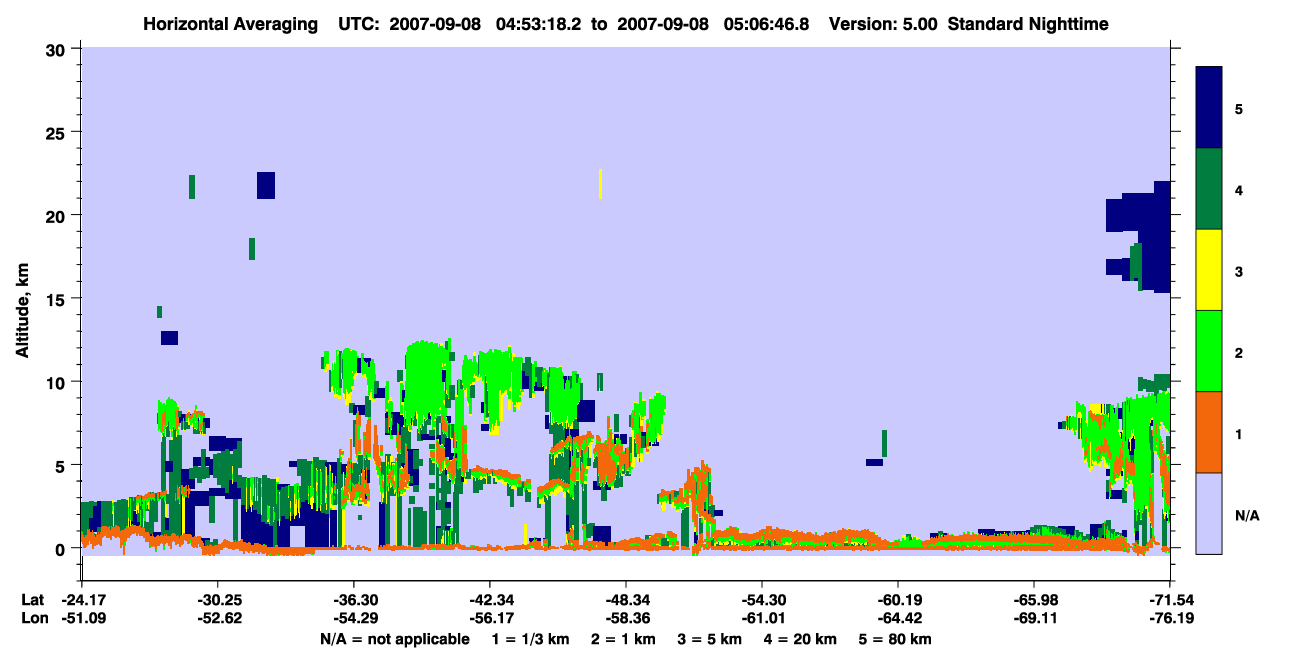This screenshot has height=667, width=1300.
Task: Click longitude value -58.36
Action: [x=625, y=618]
